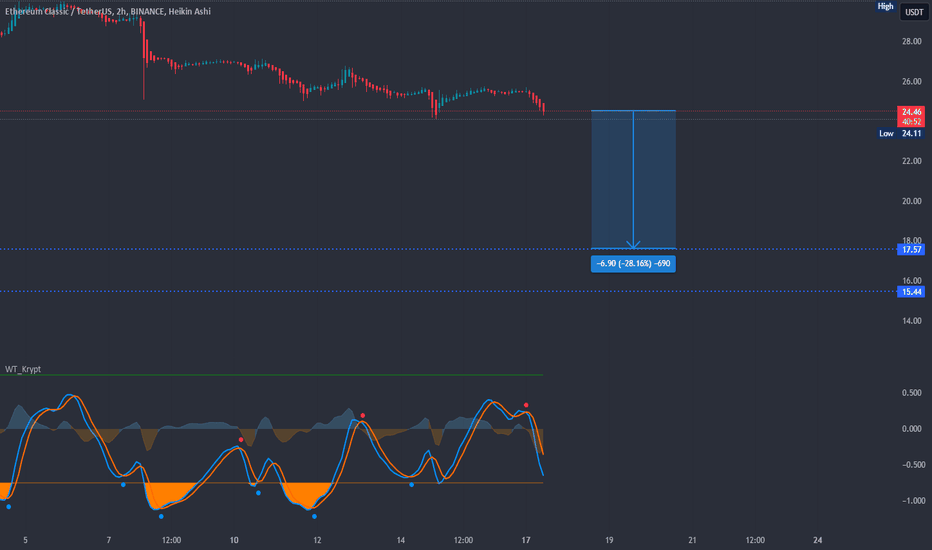
Task: Click date label 14 on time axis
Action: point(401,540)
